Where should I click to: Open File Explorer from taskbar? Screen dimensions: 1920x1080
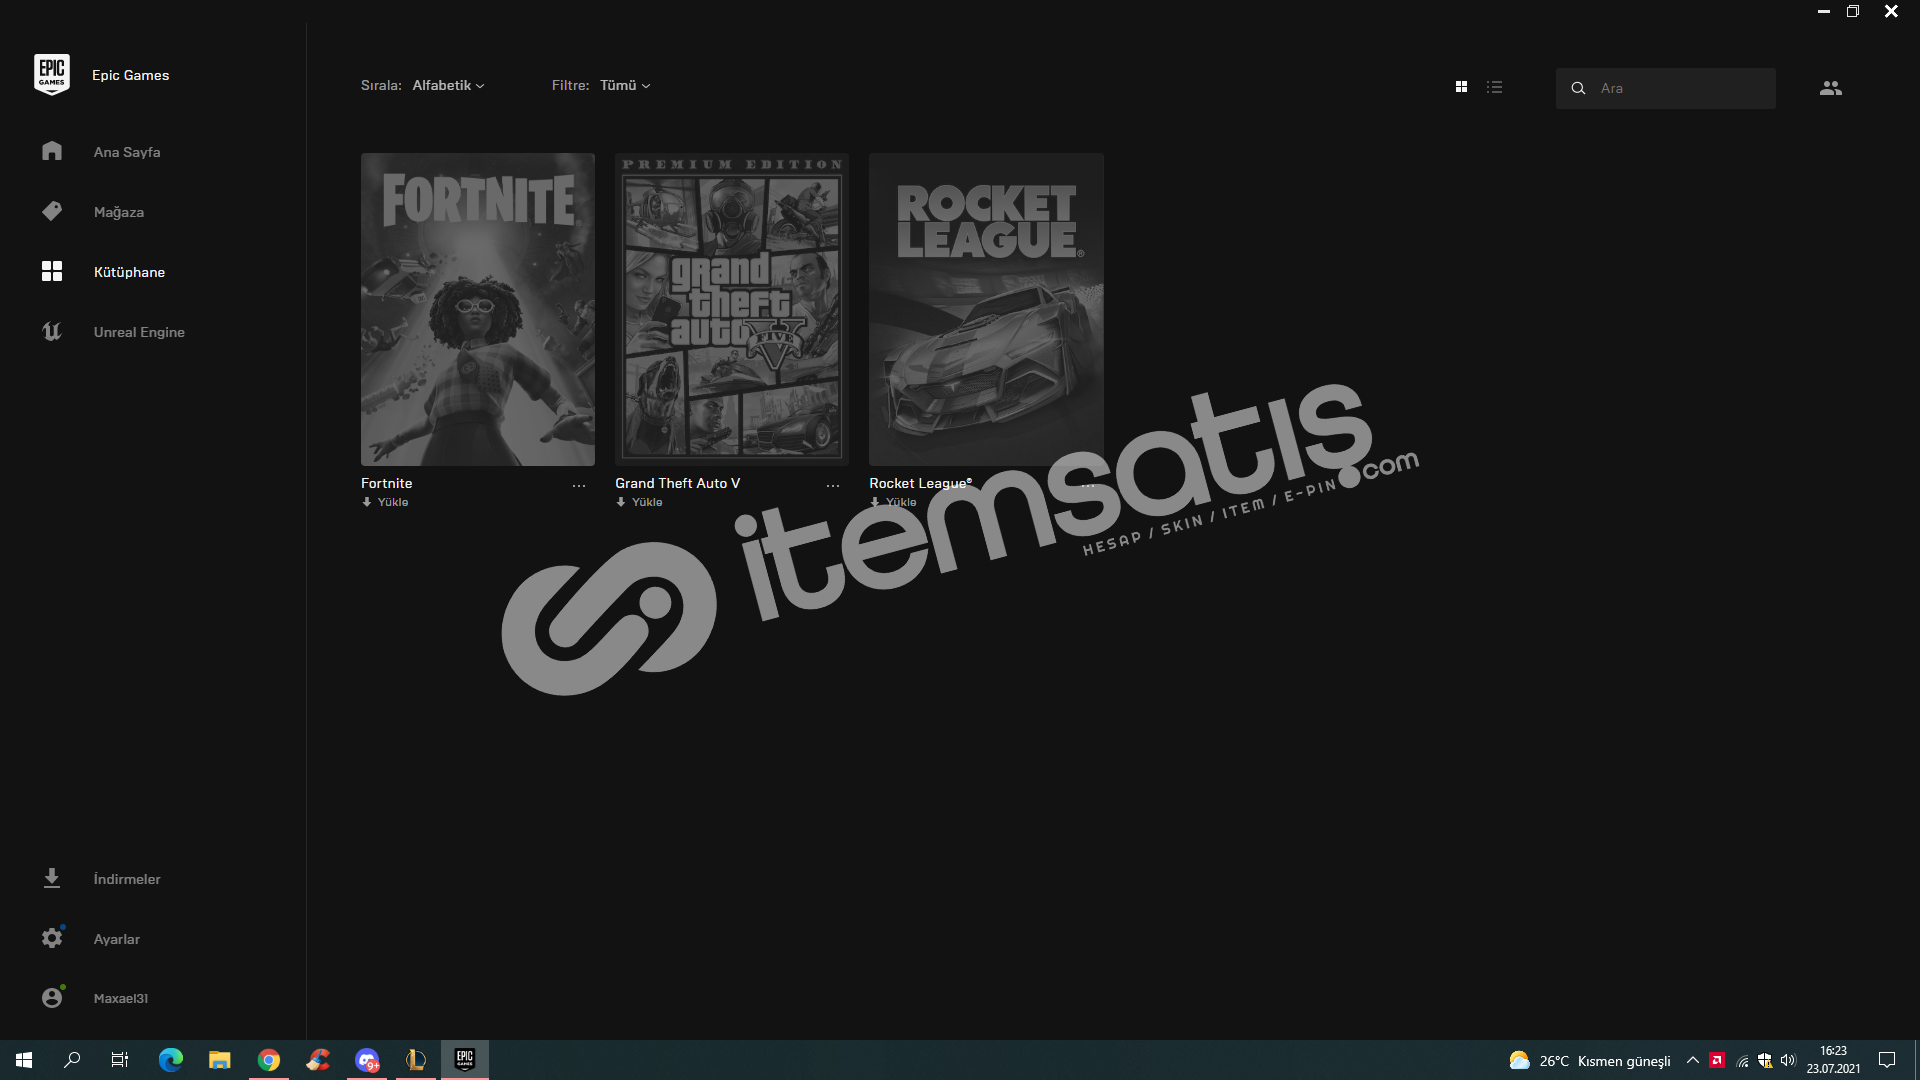(x=220, y=1060)
